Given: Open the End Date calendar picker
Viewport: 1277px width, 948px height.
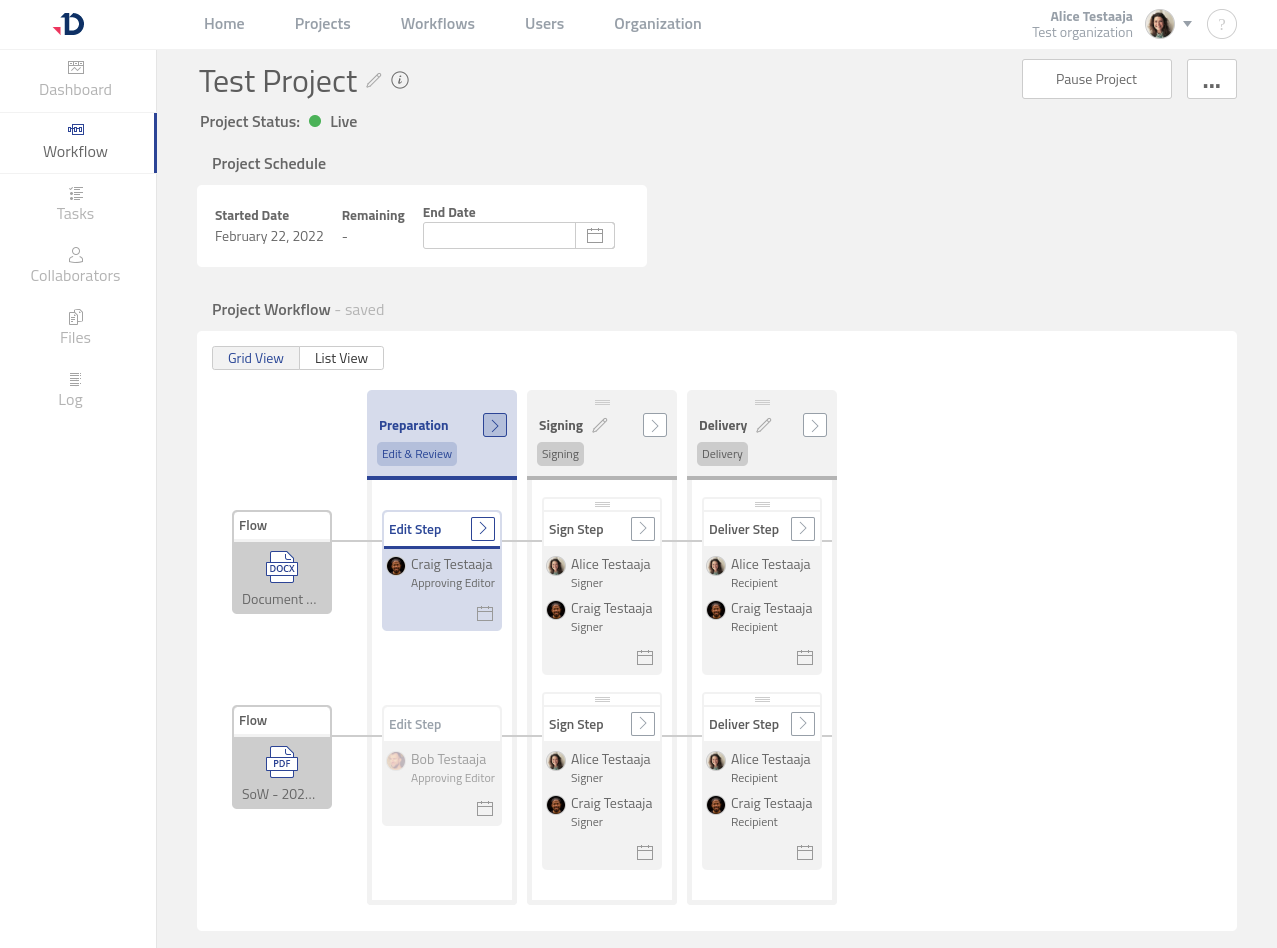Looking at the screenshot, I should 595,236.
